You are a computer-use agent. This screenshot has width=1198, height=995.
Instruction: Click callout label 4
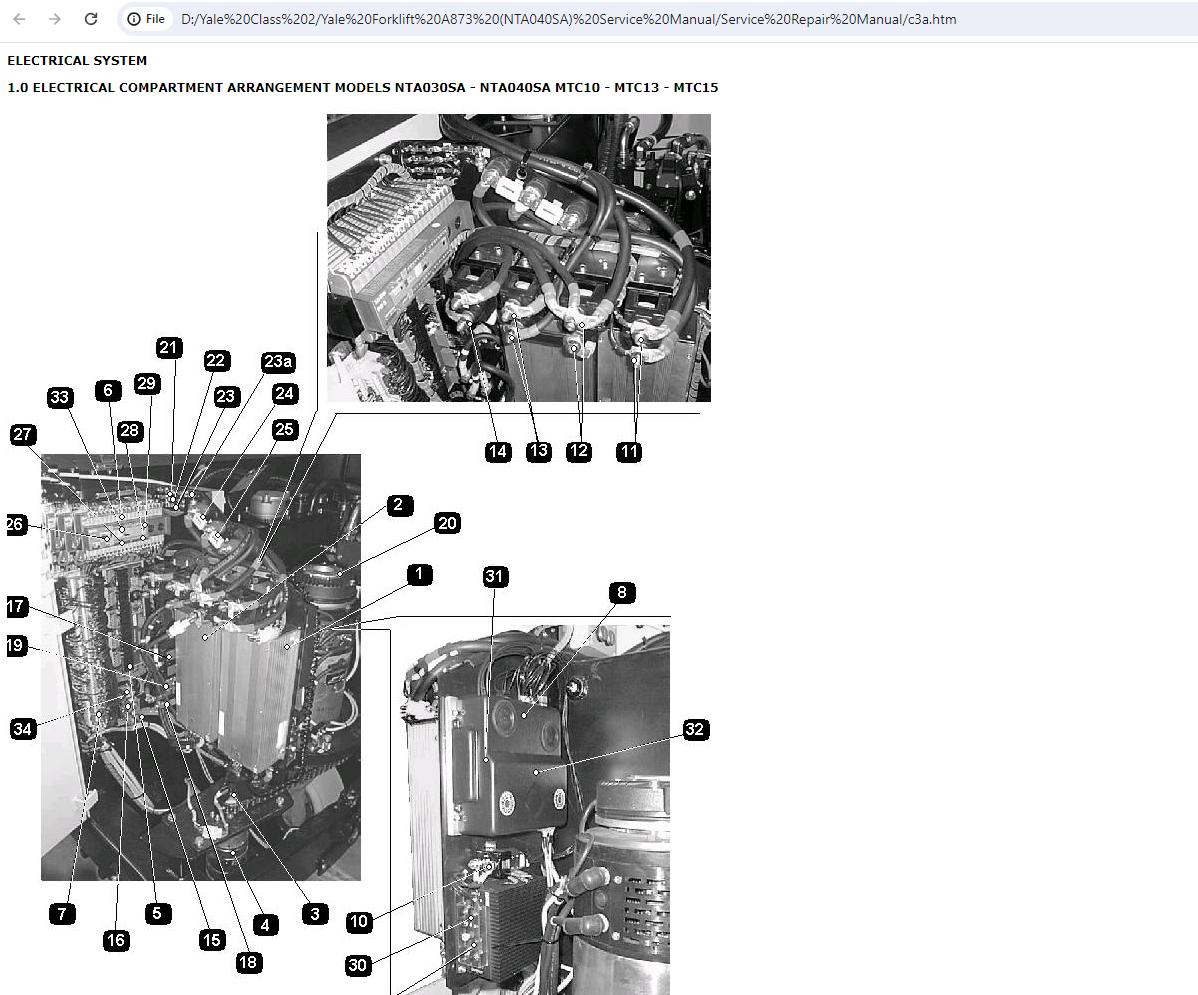tap(265, 925)
